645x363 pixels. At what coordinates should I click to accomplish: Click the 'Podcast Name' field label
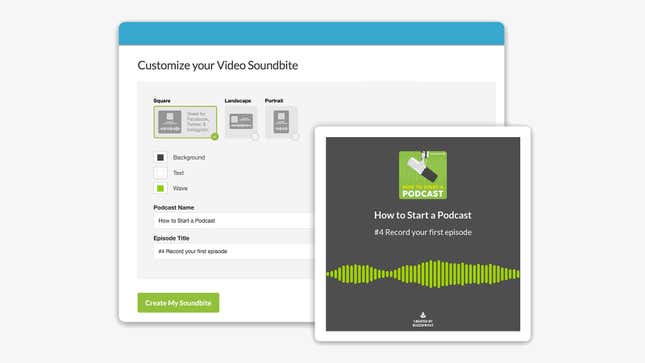click(174, 207)
